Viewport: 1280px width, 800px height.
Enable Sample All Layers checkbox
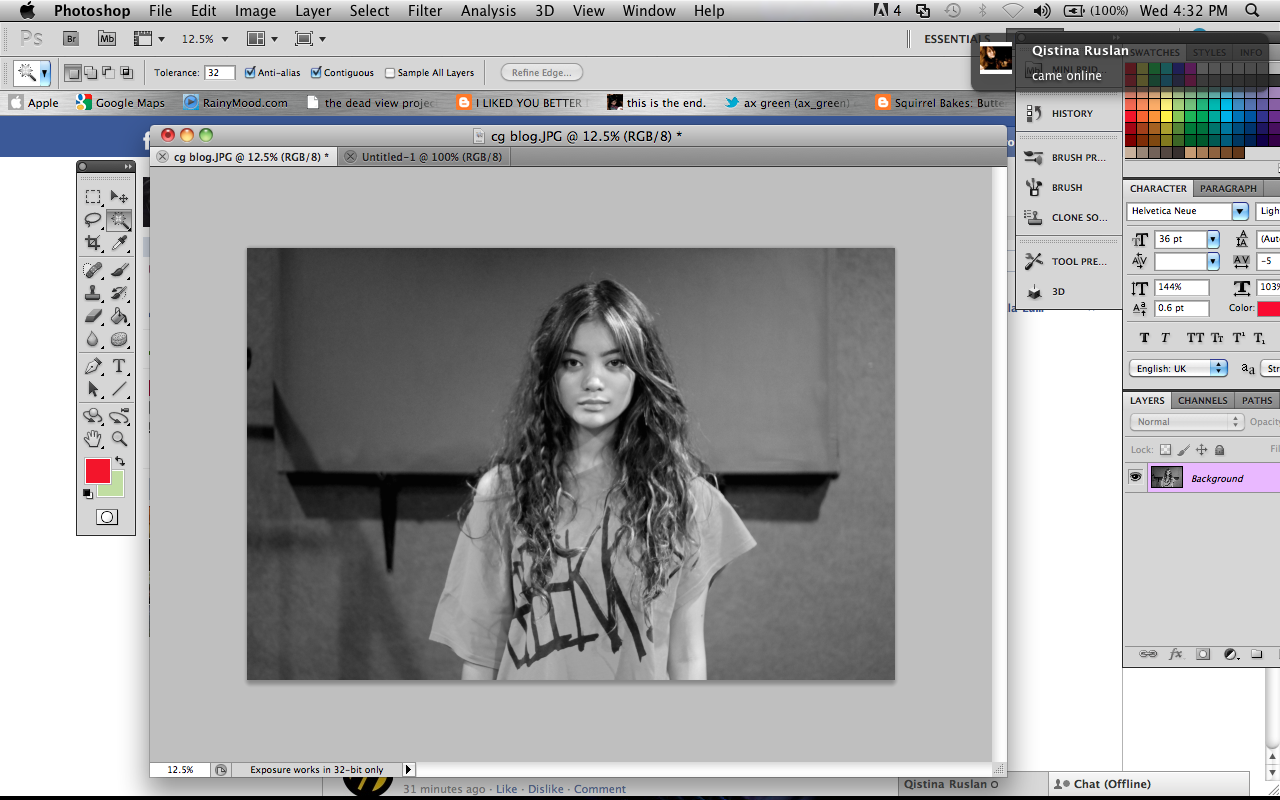pos(390,73)
